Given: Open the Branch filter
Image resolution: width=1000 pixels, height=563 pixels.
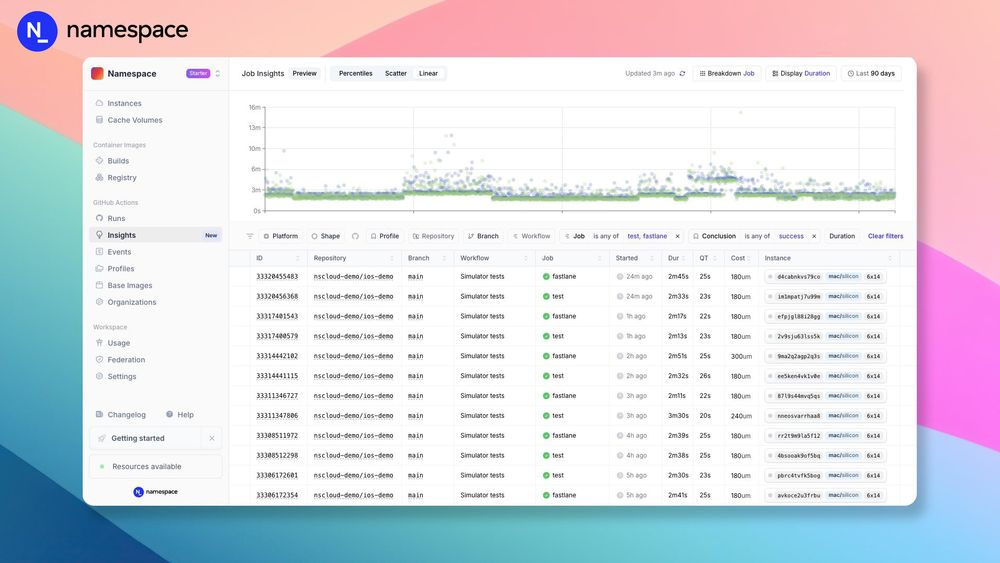Looking at the screenshot, I should (483, 236).
